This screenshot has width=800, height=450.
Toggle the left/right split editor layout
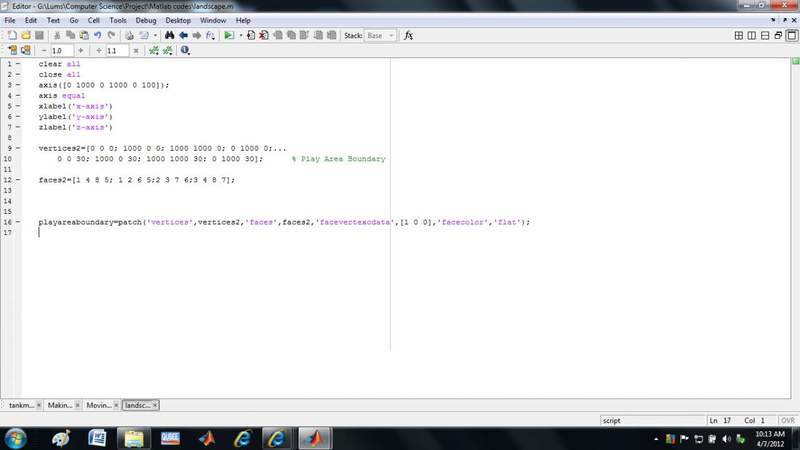click(751, 35)
